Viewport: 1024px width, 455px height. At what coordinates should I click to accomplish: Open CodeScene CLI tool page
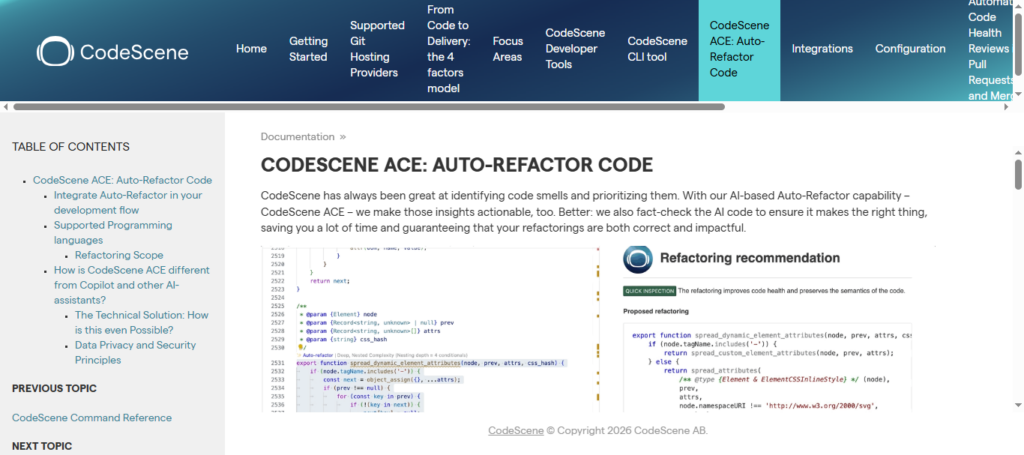658,49
